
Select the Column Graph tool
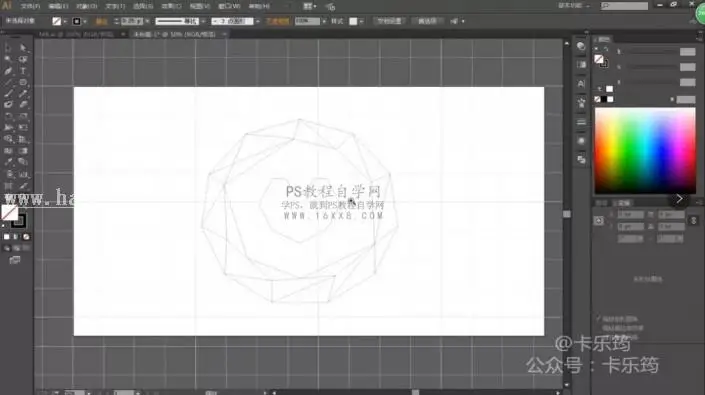23,174
